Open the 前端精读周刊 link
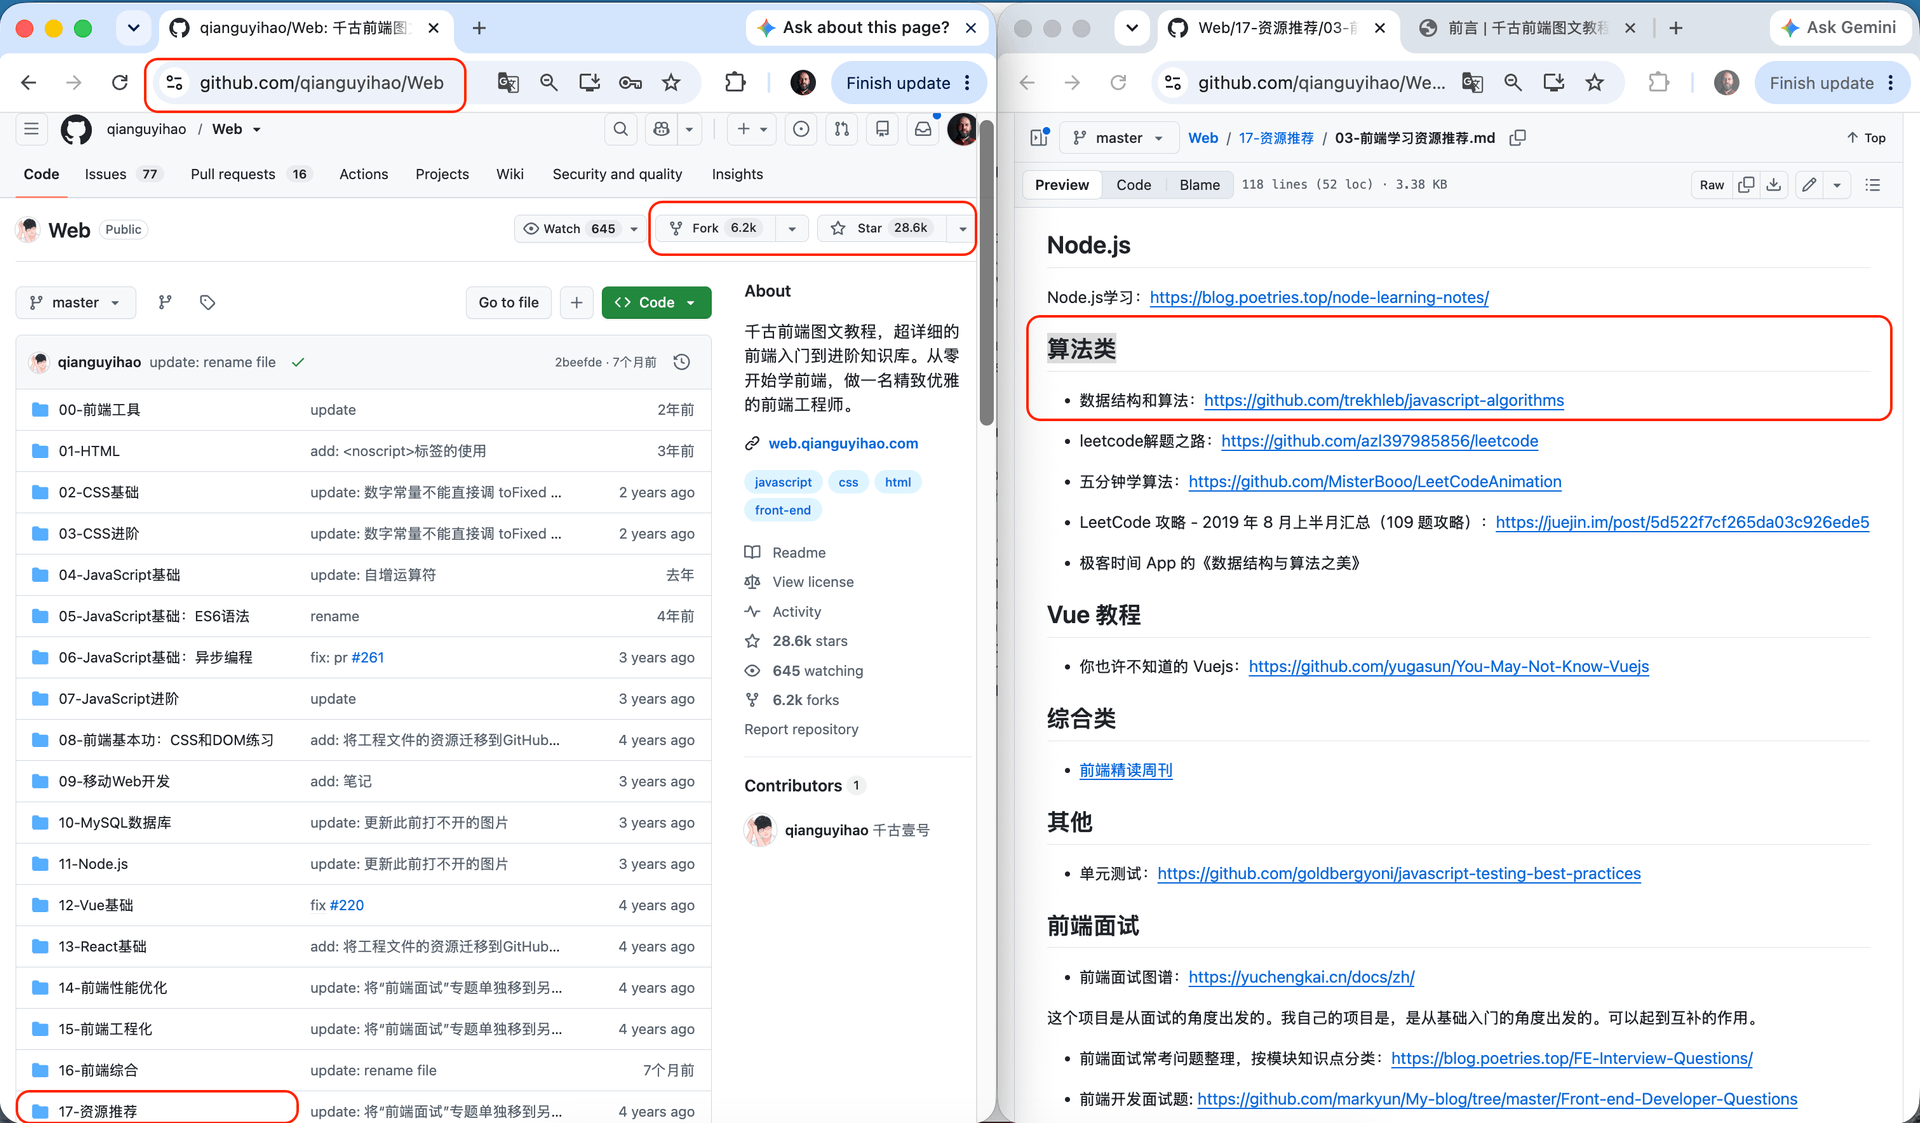 1126,770
